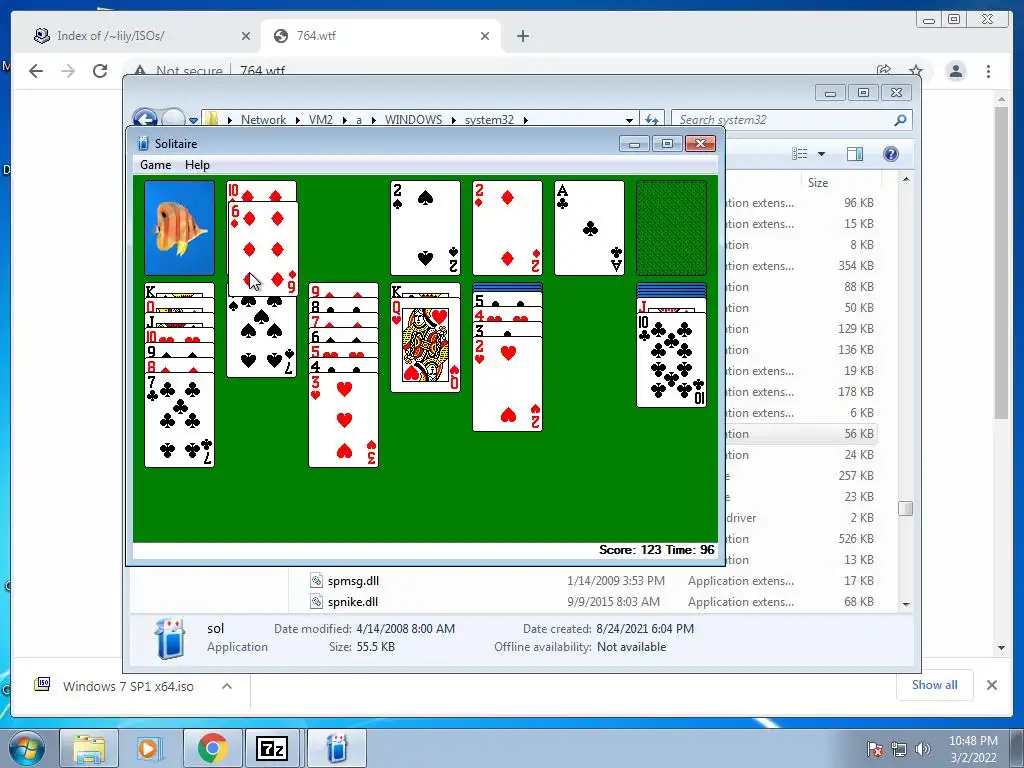1024x768 pixels.
Task: Open the view options dropdown arrow
Action: [x=822, y=154]
